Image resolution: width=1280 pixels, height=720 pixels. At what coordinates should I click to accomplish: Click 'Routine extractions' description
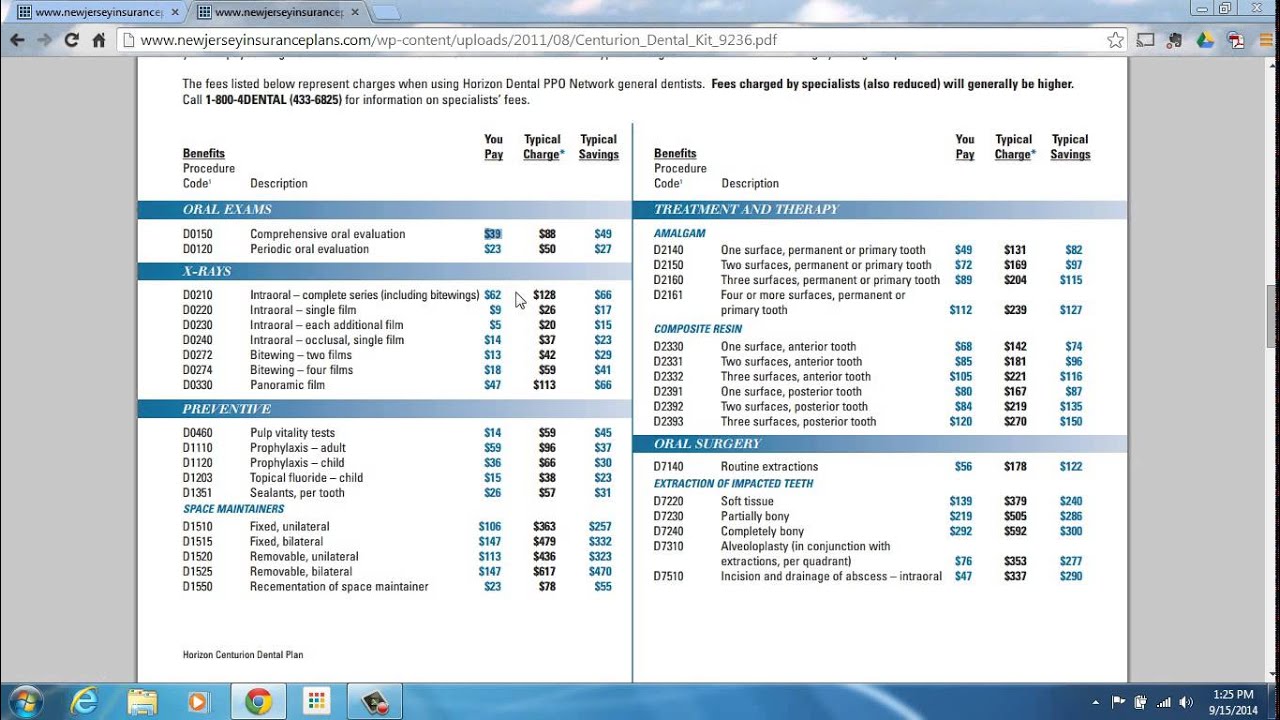click(x=769, y=467)
